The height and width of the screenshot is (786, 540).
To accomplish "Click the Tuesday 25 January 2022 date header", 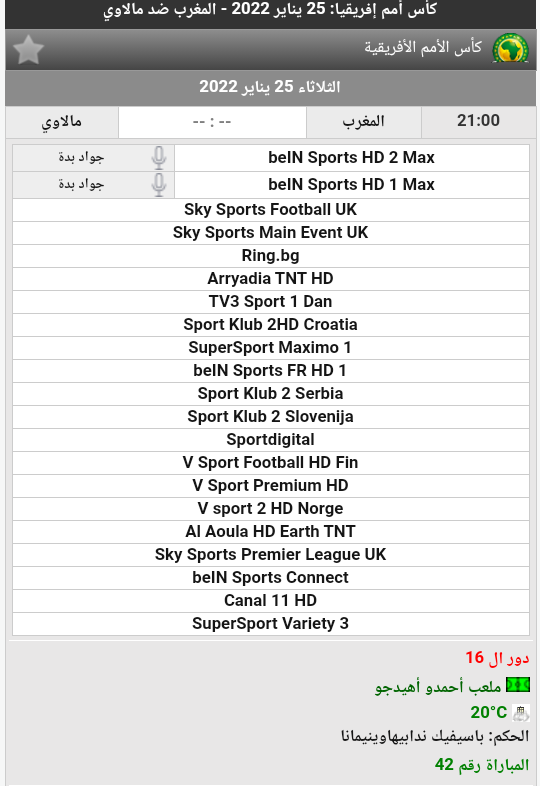I will click(x=270, y=87).
